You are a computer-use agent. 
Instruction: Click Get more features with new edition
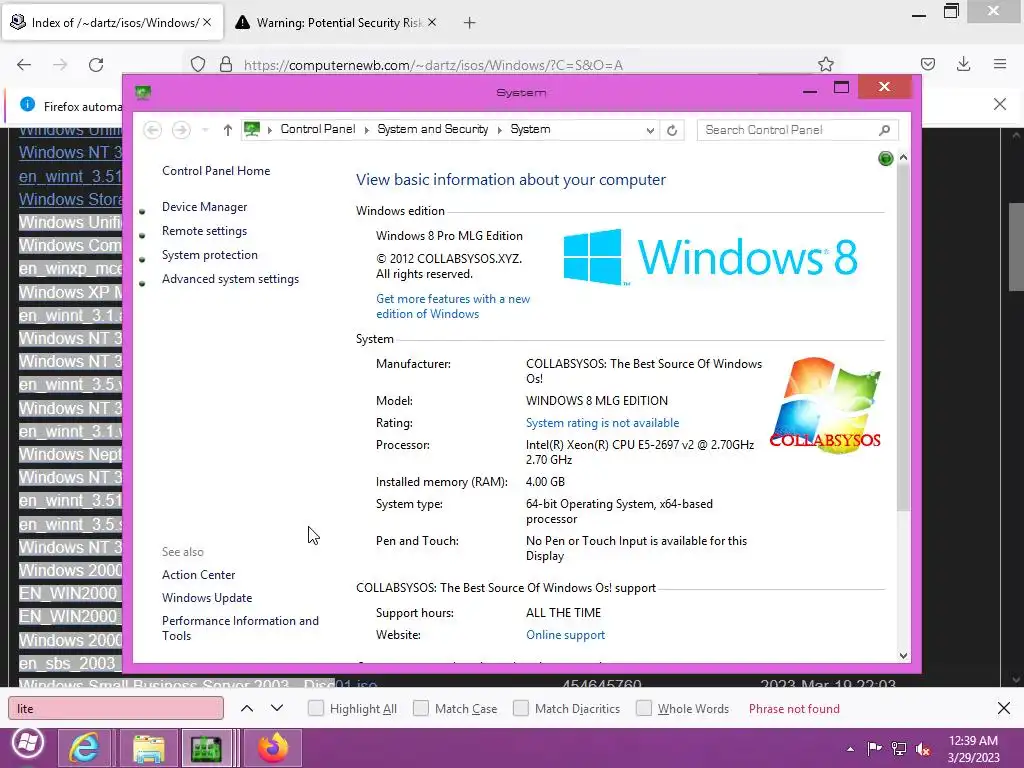[x=453, y=306]
